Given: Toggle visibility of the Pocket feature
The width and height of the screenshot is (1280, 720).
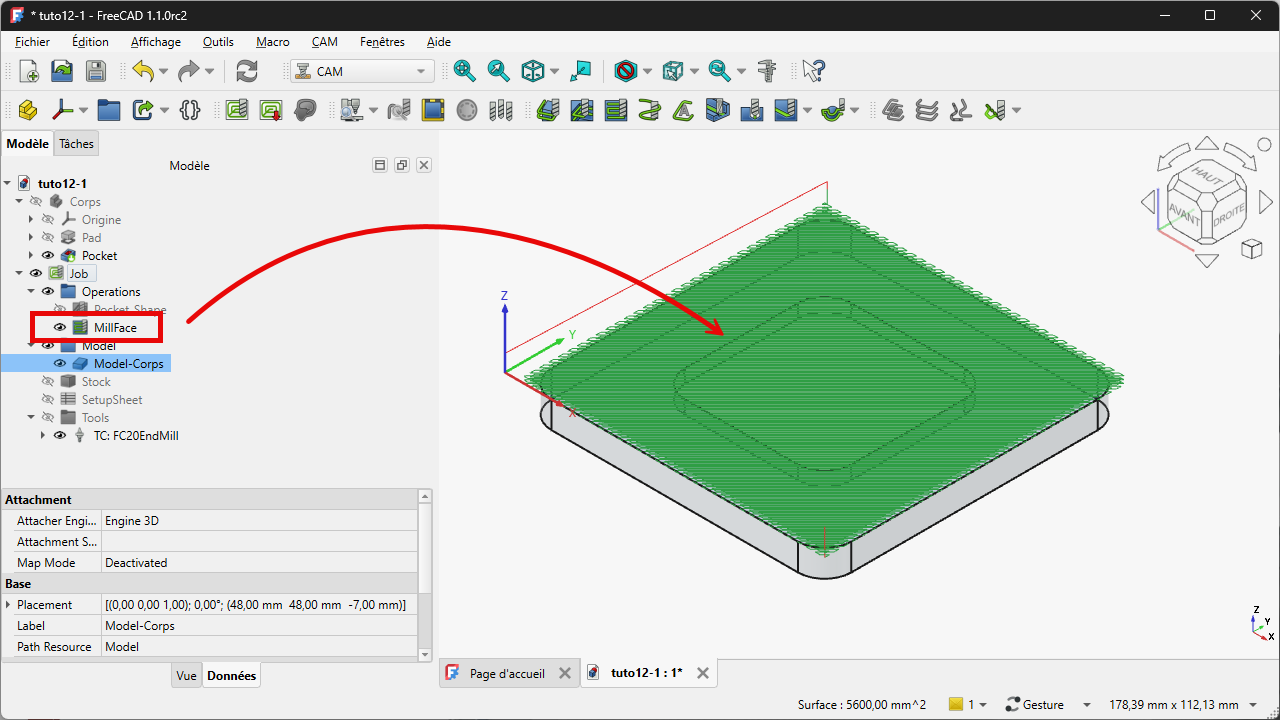Looking at the screenshot, I should (48, 256).
